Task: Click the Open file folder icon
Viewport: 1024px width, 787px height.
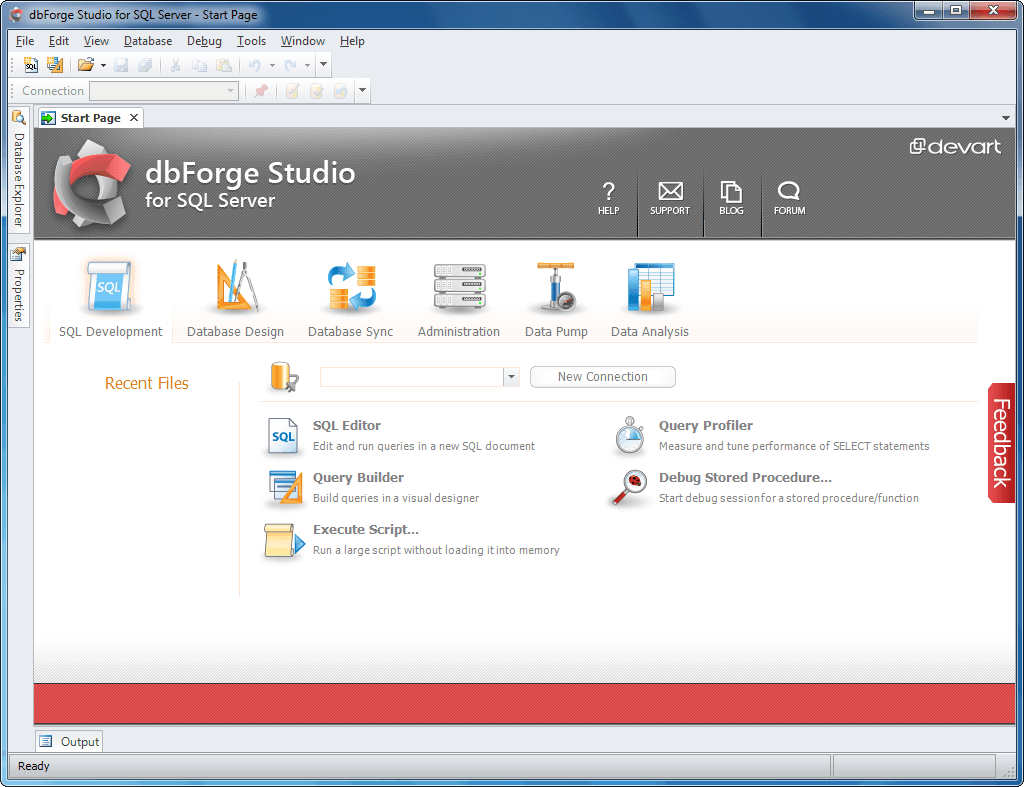Action: pos(86,65)
